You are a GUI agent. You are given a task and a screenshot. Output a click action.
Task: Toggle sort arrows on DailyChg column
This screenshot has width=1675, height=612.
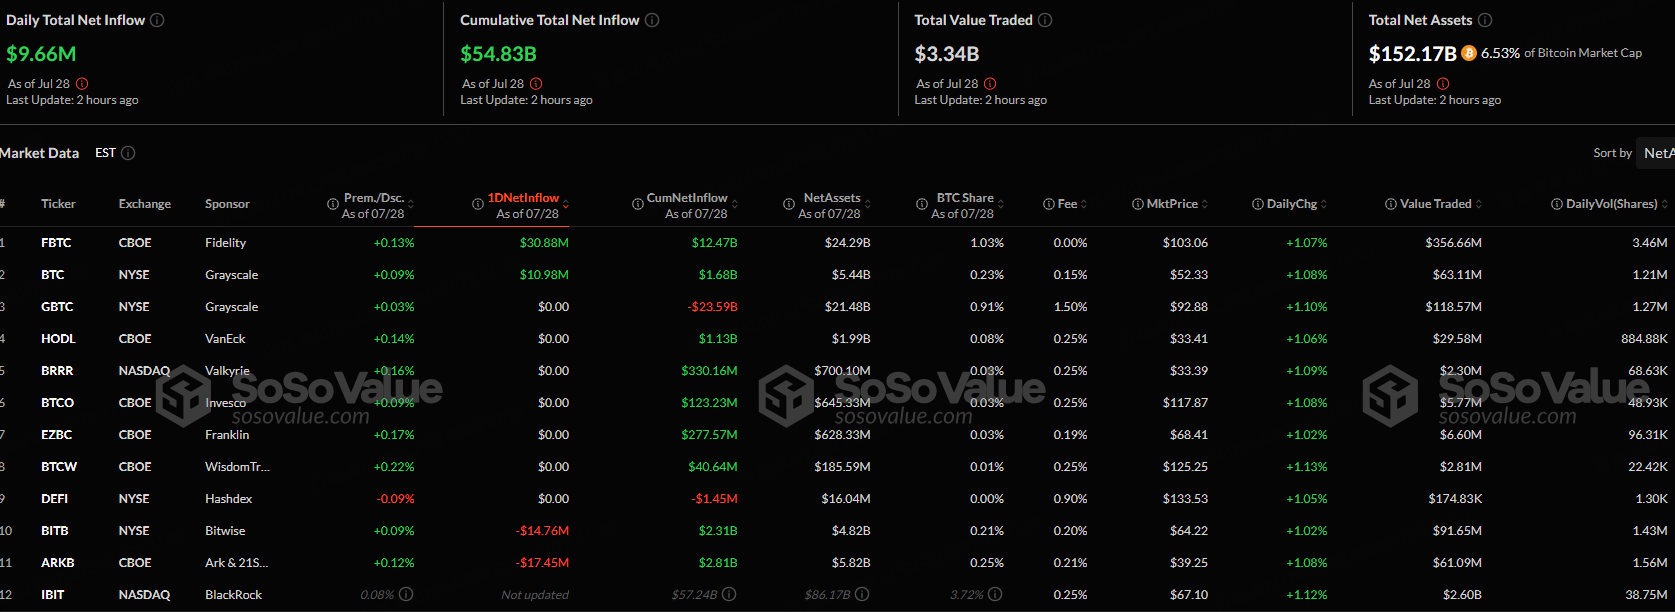tap(1324, 204)
